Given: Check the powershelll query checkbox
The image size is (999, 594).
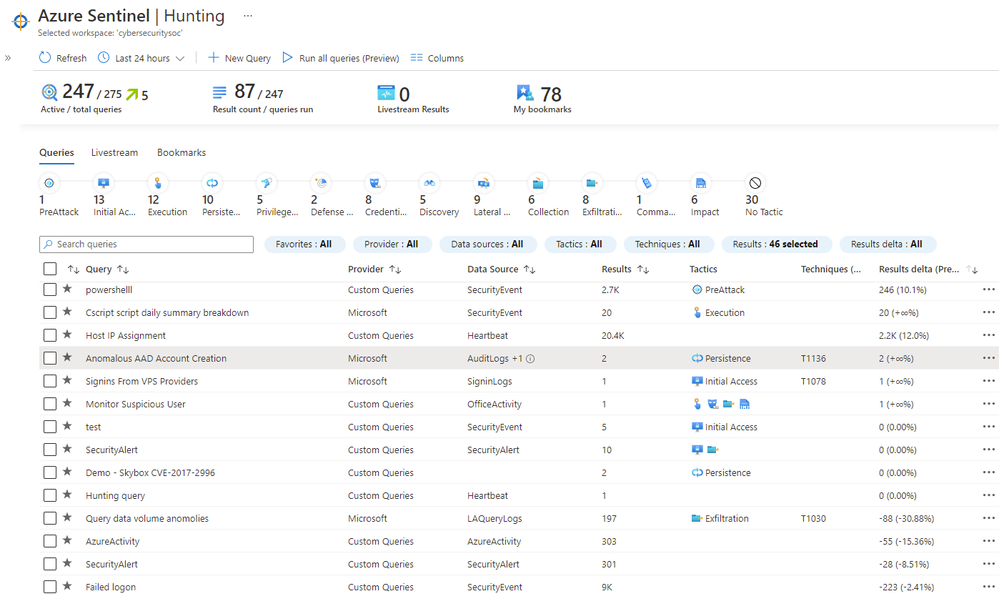Looking at the screenshot, I should point(50,289).
